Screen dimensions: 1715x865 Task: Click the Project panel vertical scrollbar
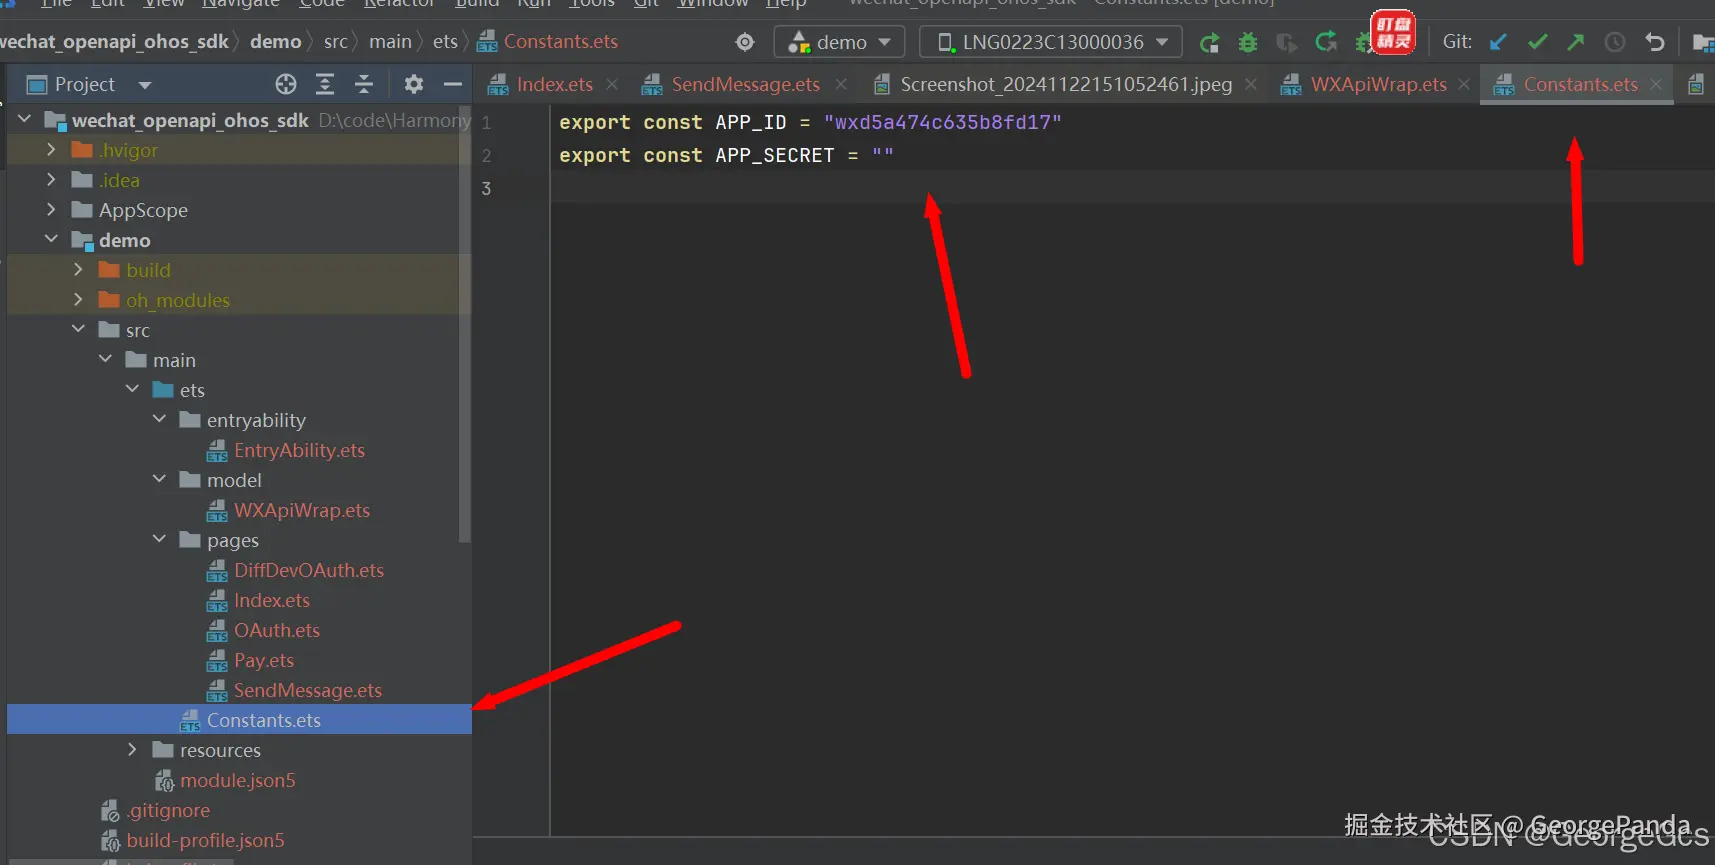pos(464,325)
